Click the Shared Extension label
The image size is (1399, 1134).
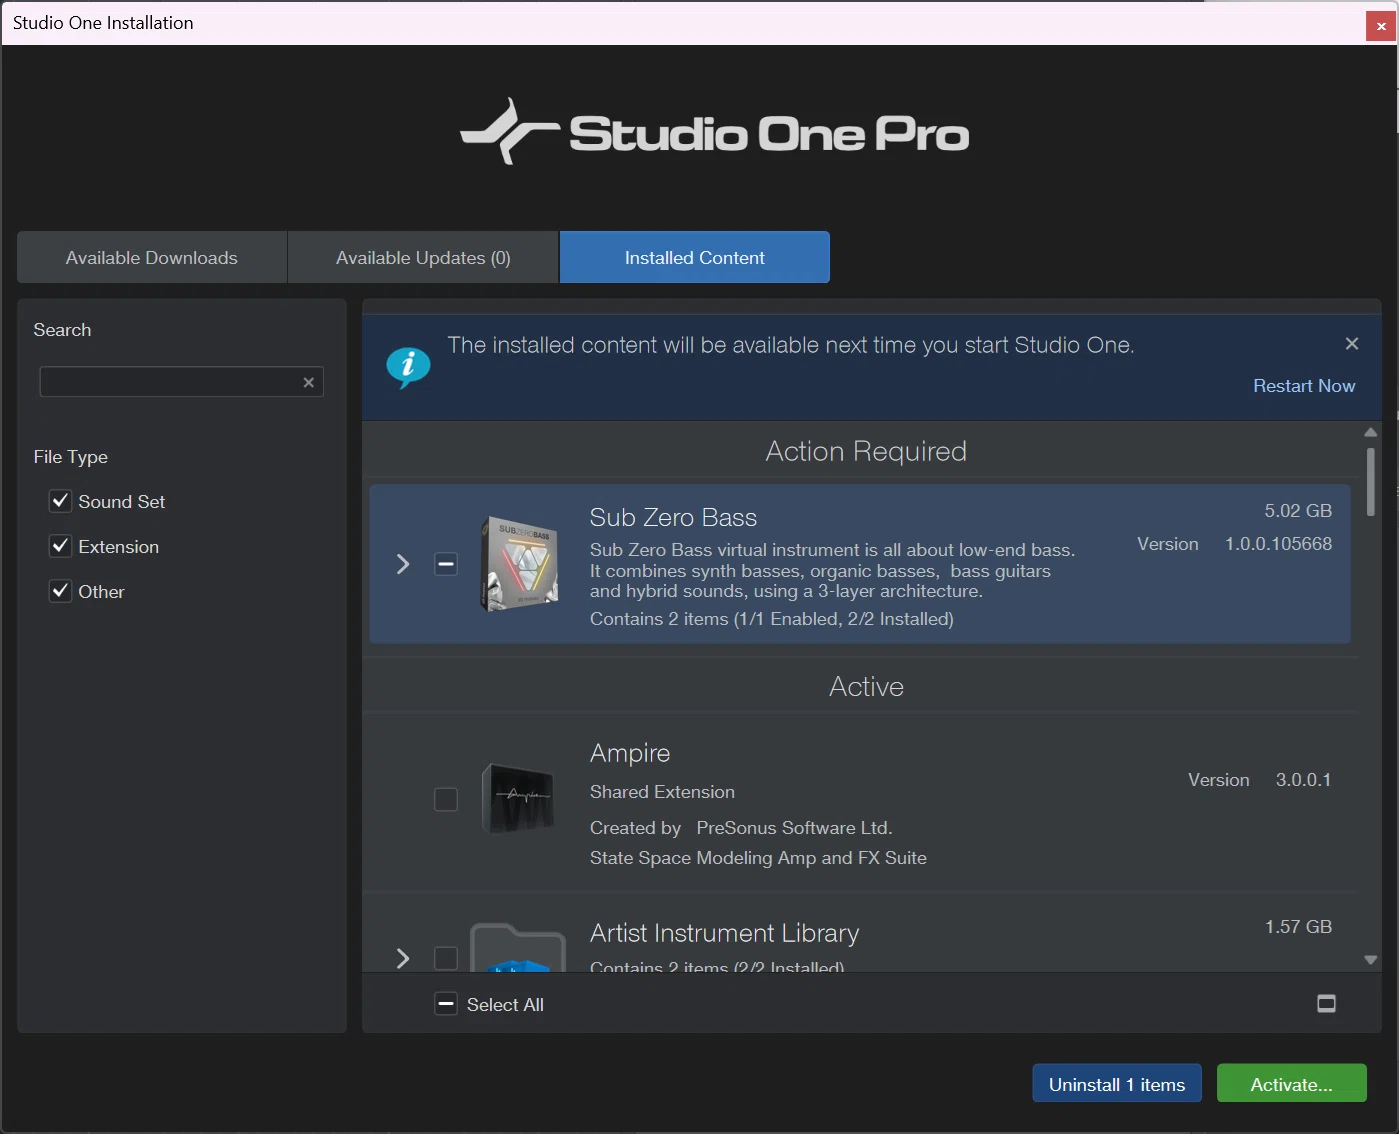click(662, 792)
